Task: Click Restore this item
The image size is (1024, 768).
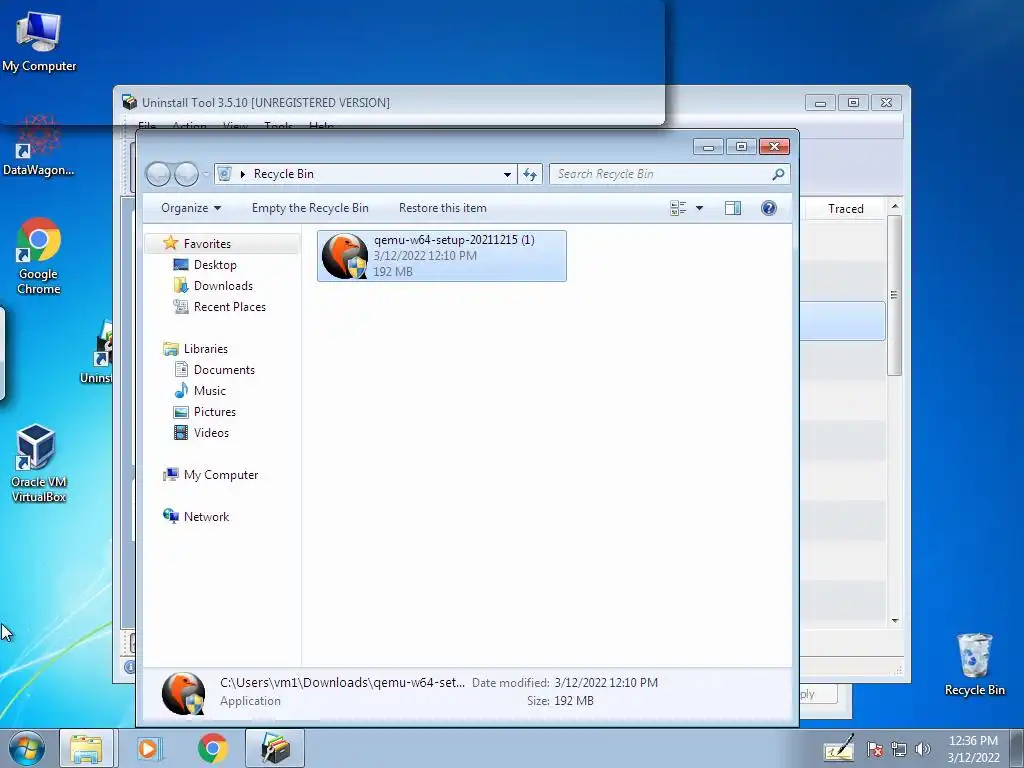Action: (x=443, y=208)
